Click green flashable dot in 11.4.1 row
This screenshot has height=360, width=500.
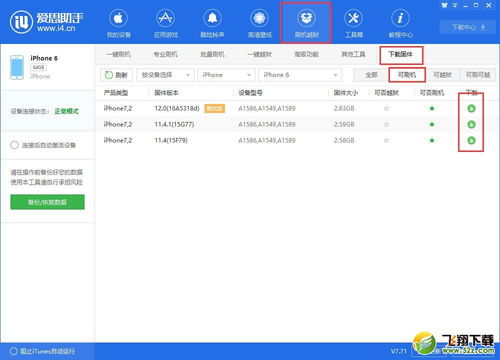click(432, 124)
